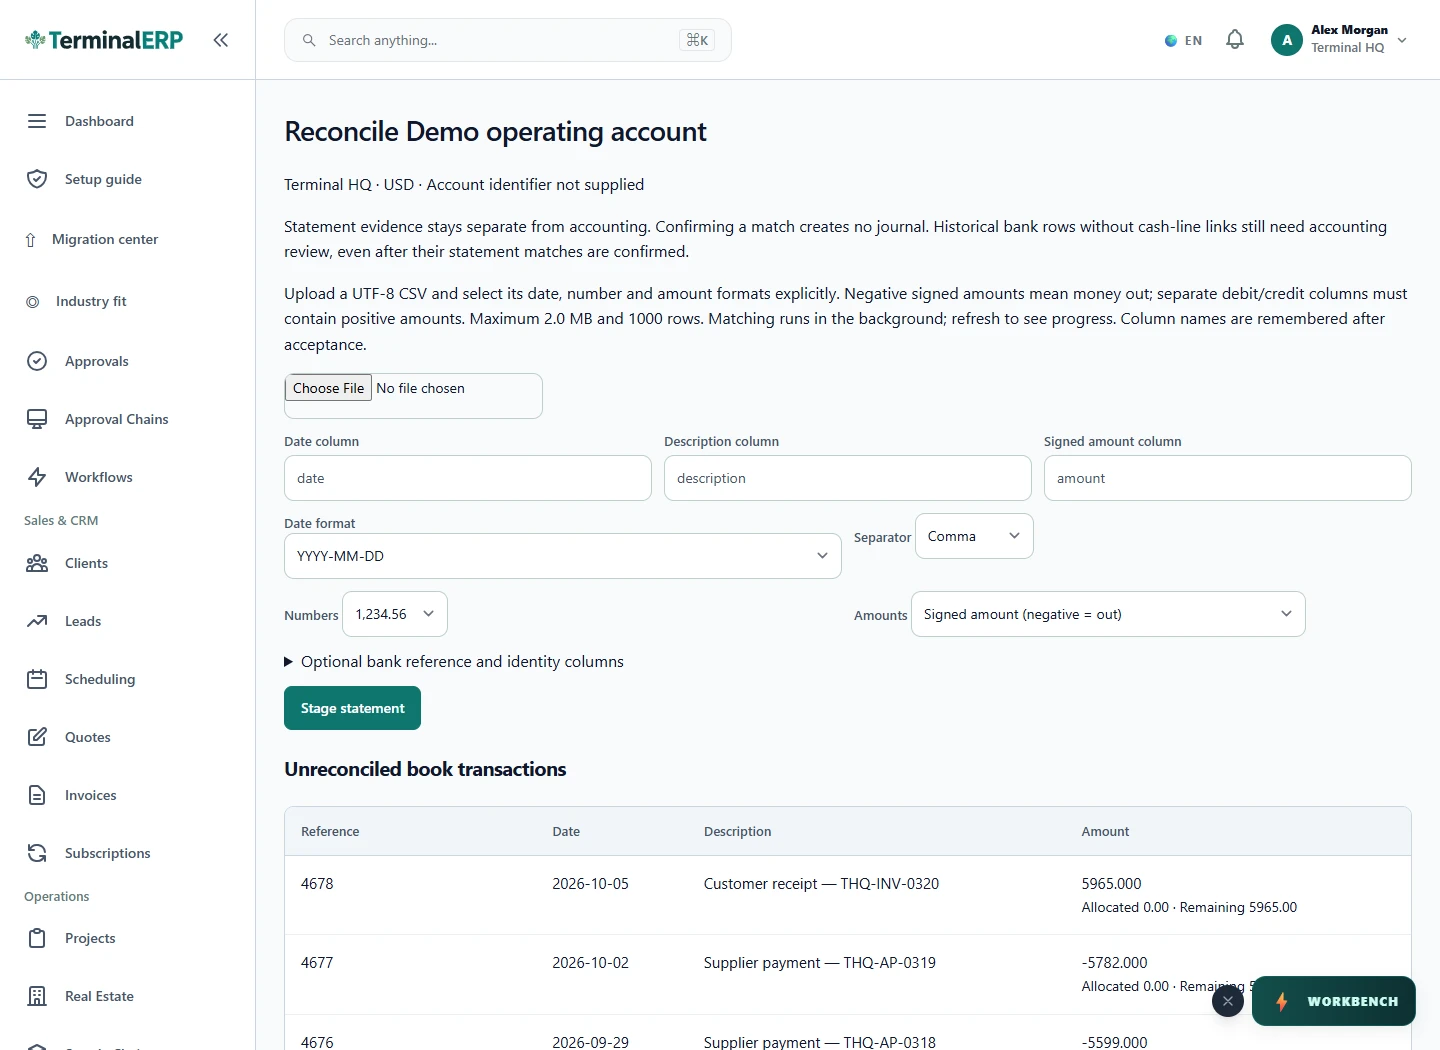Open the Invoices section
Image resolution: width=1440 pixels, height=1050 pixels.
90,795
